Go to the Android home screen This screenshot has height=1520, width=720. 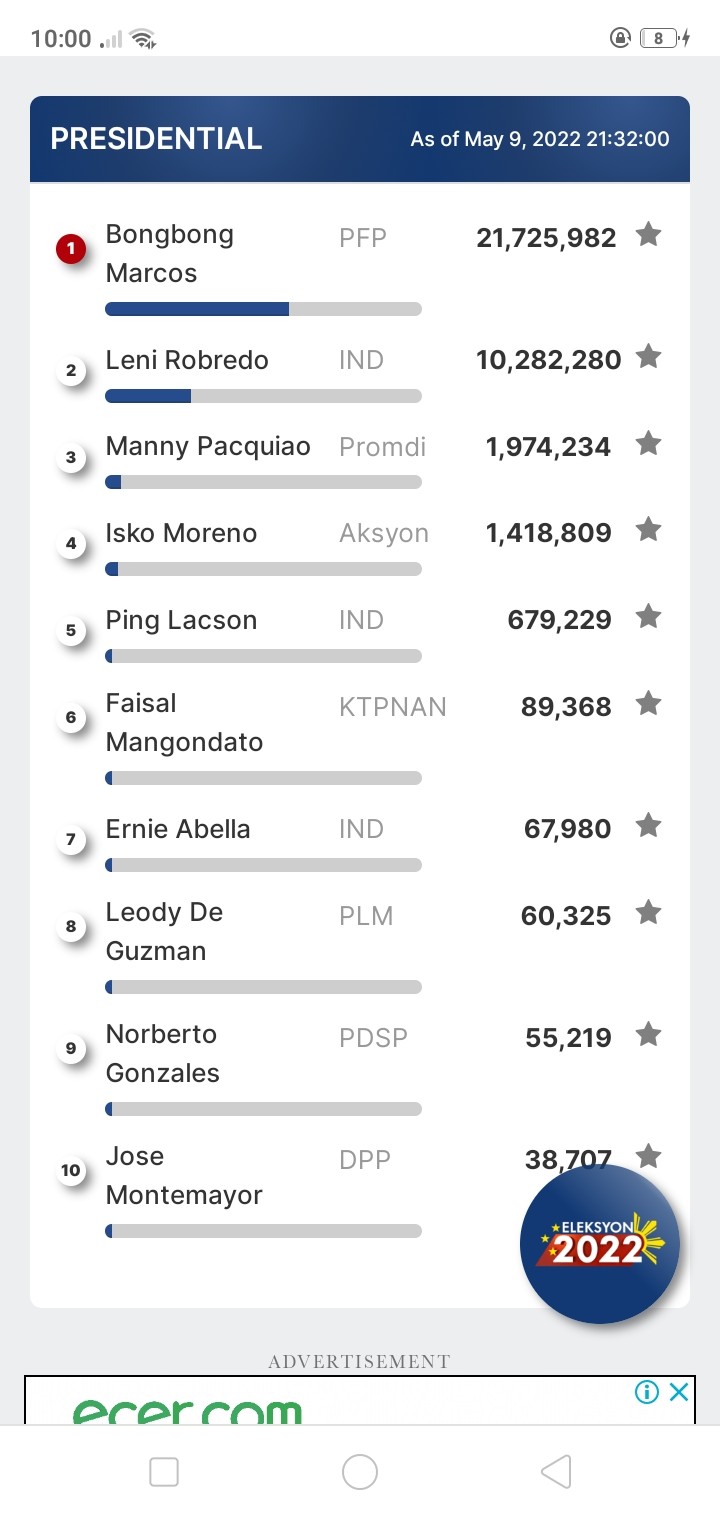[360, 1471]
